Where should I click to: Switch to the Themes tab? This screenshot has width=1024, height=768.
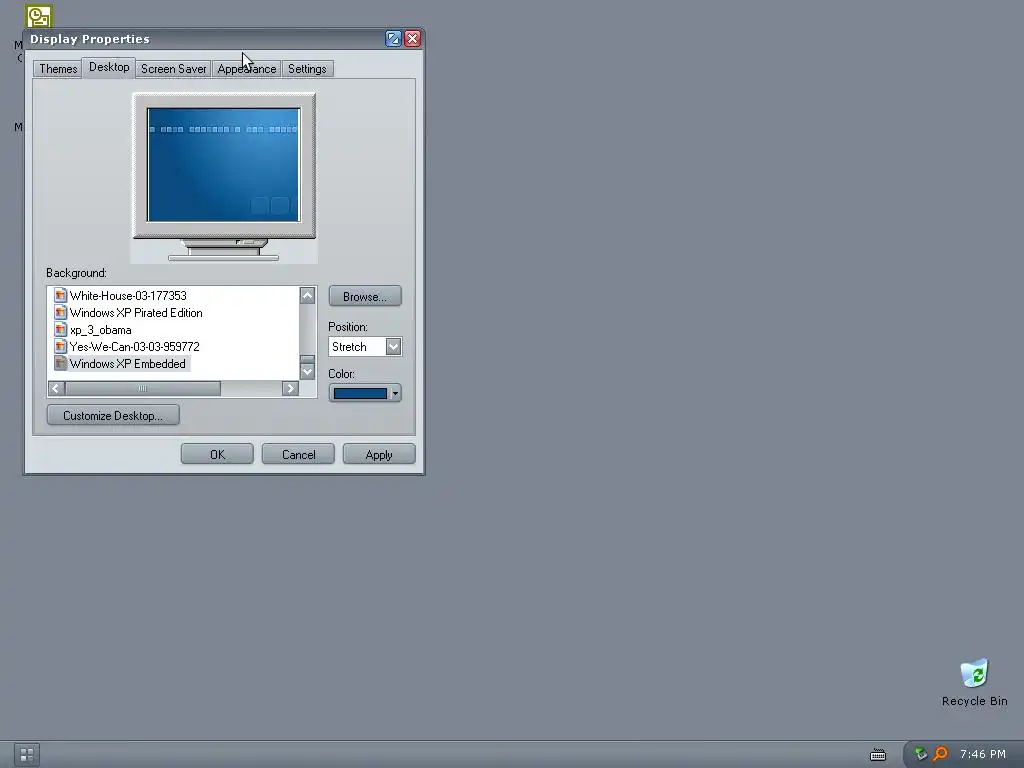pyautogui.click(x=58, y=69)
